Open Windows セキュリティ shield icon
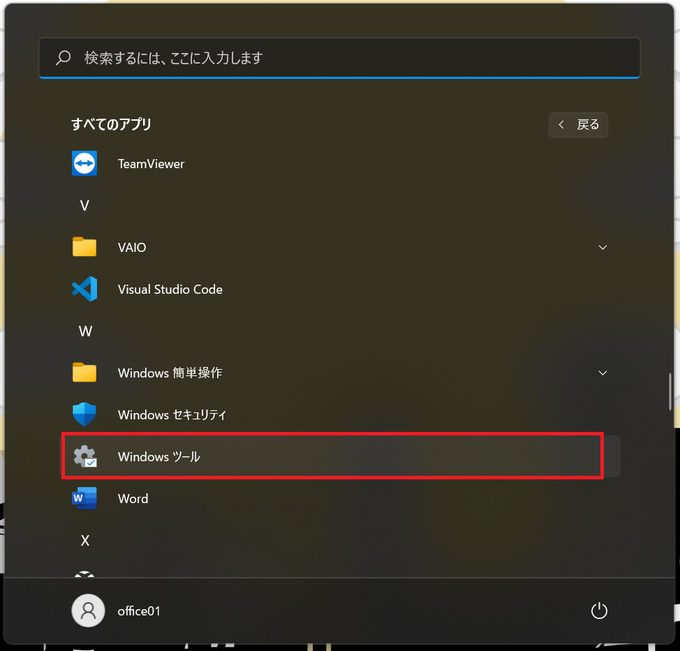Viewport: 680px width, 651px height. 84,414
